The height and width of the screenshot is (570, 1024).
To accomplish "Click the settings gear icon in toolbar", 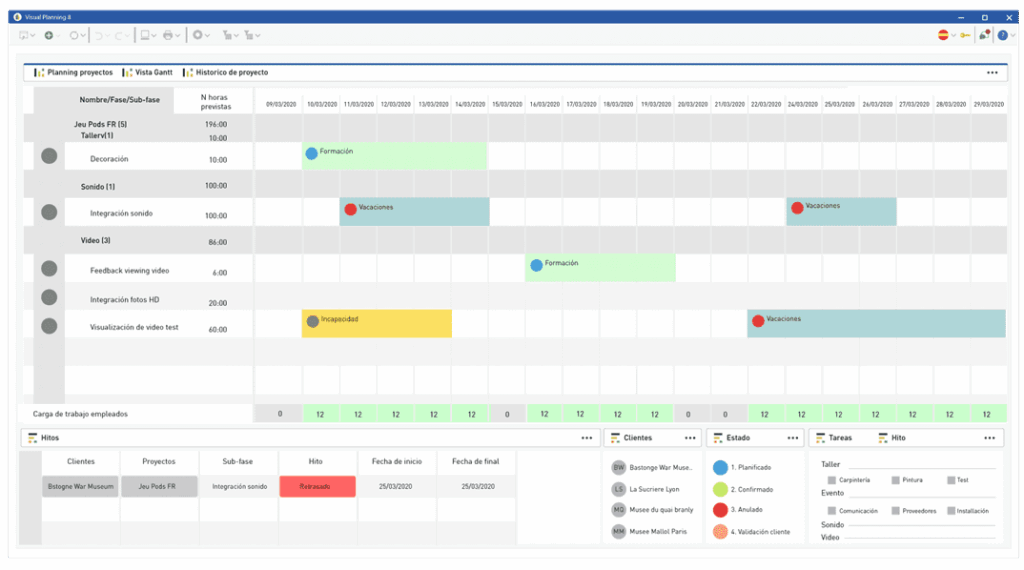I will click(x=197, y=35).
